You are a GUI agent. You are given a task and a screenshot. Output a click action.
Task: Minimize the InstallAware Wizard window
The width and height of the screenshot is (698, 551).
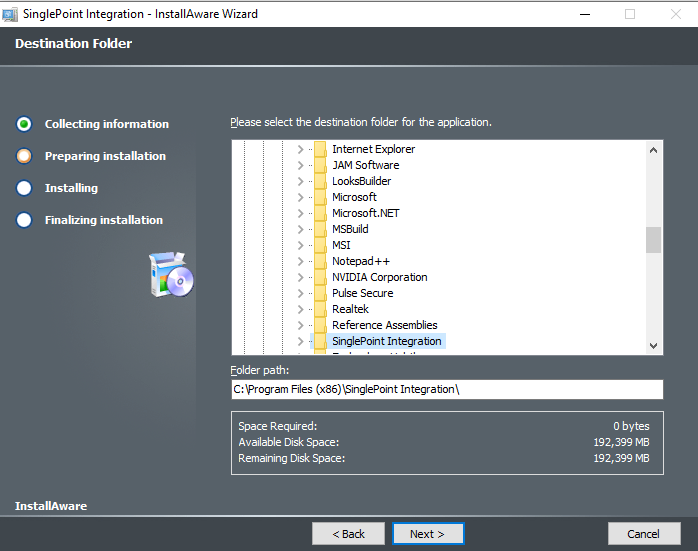tap(585, 14)
